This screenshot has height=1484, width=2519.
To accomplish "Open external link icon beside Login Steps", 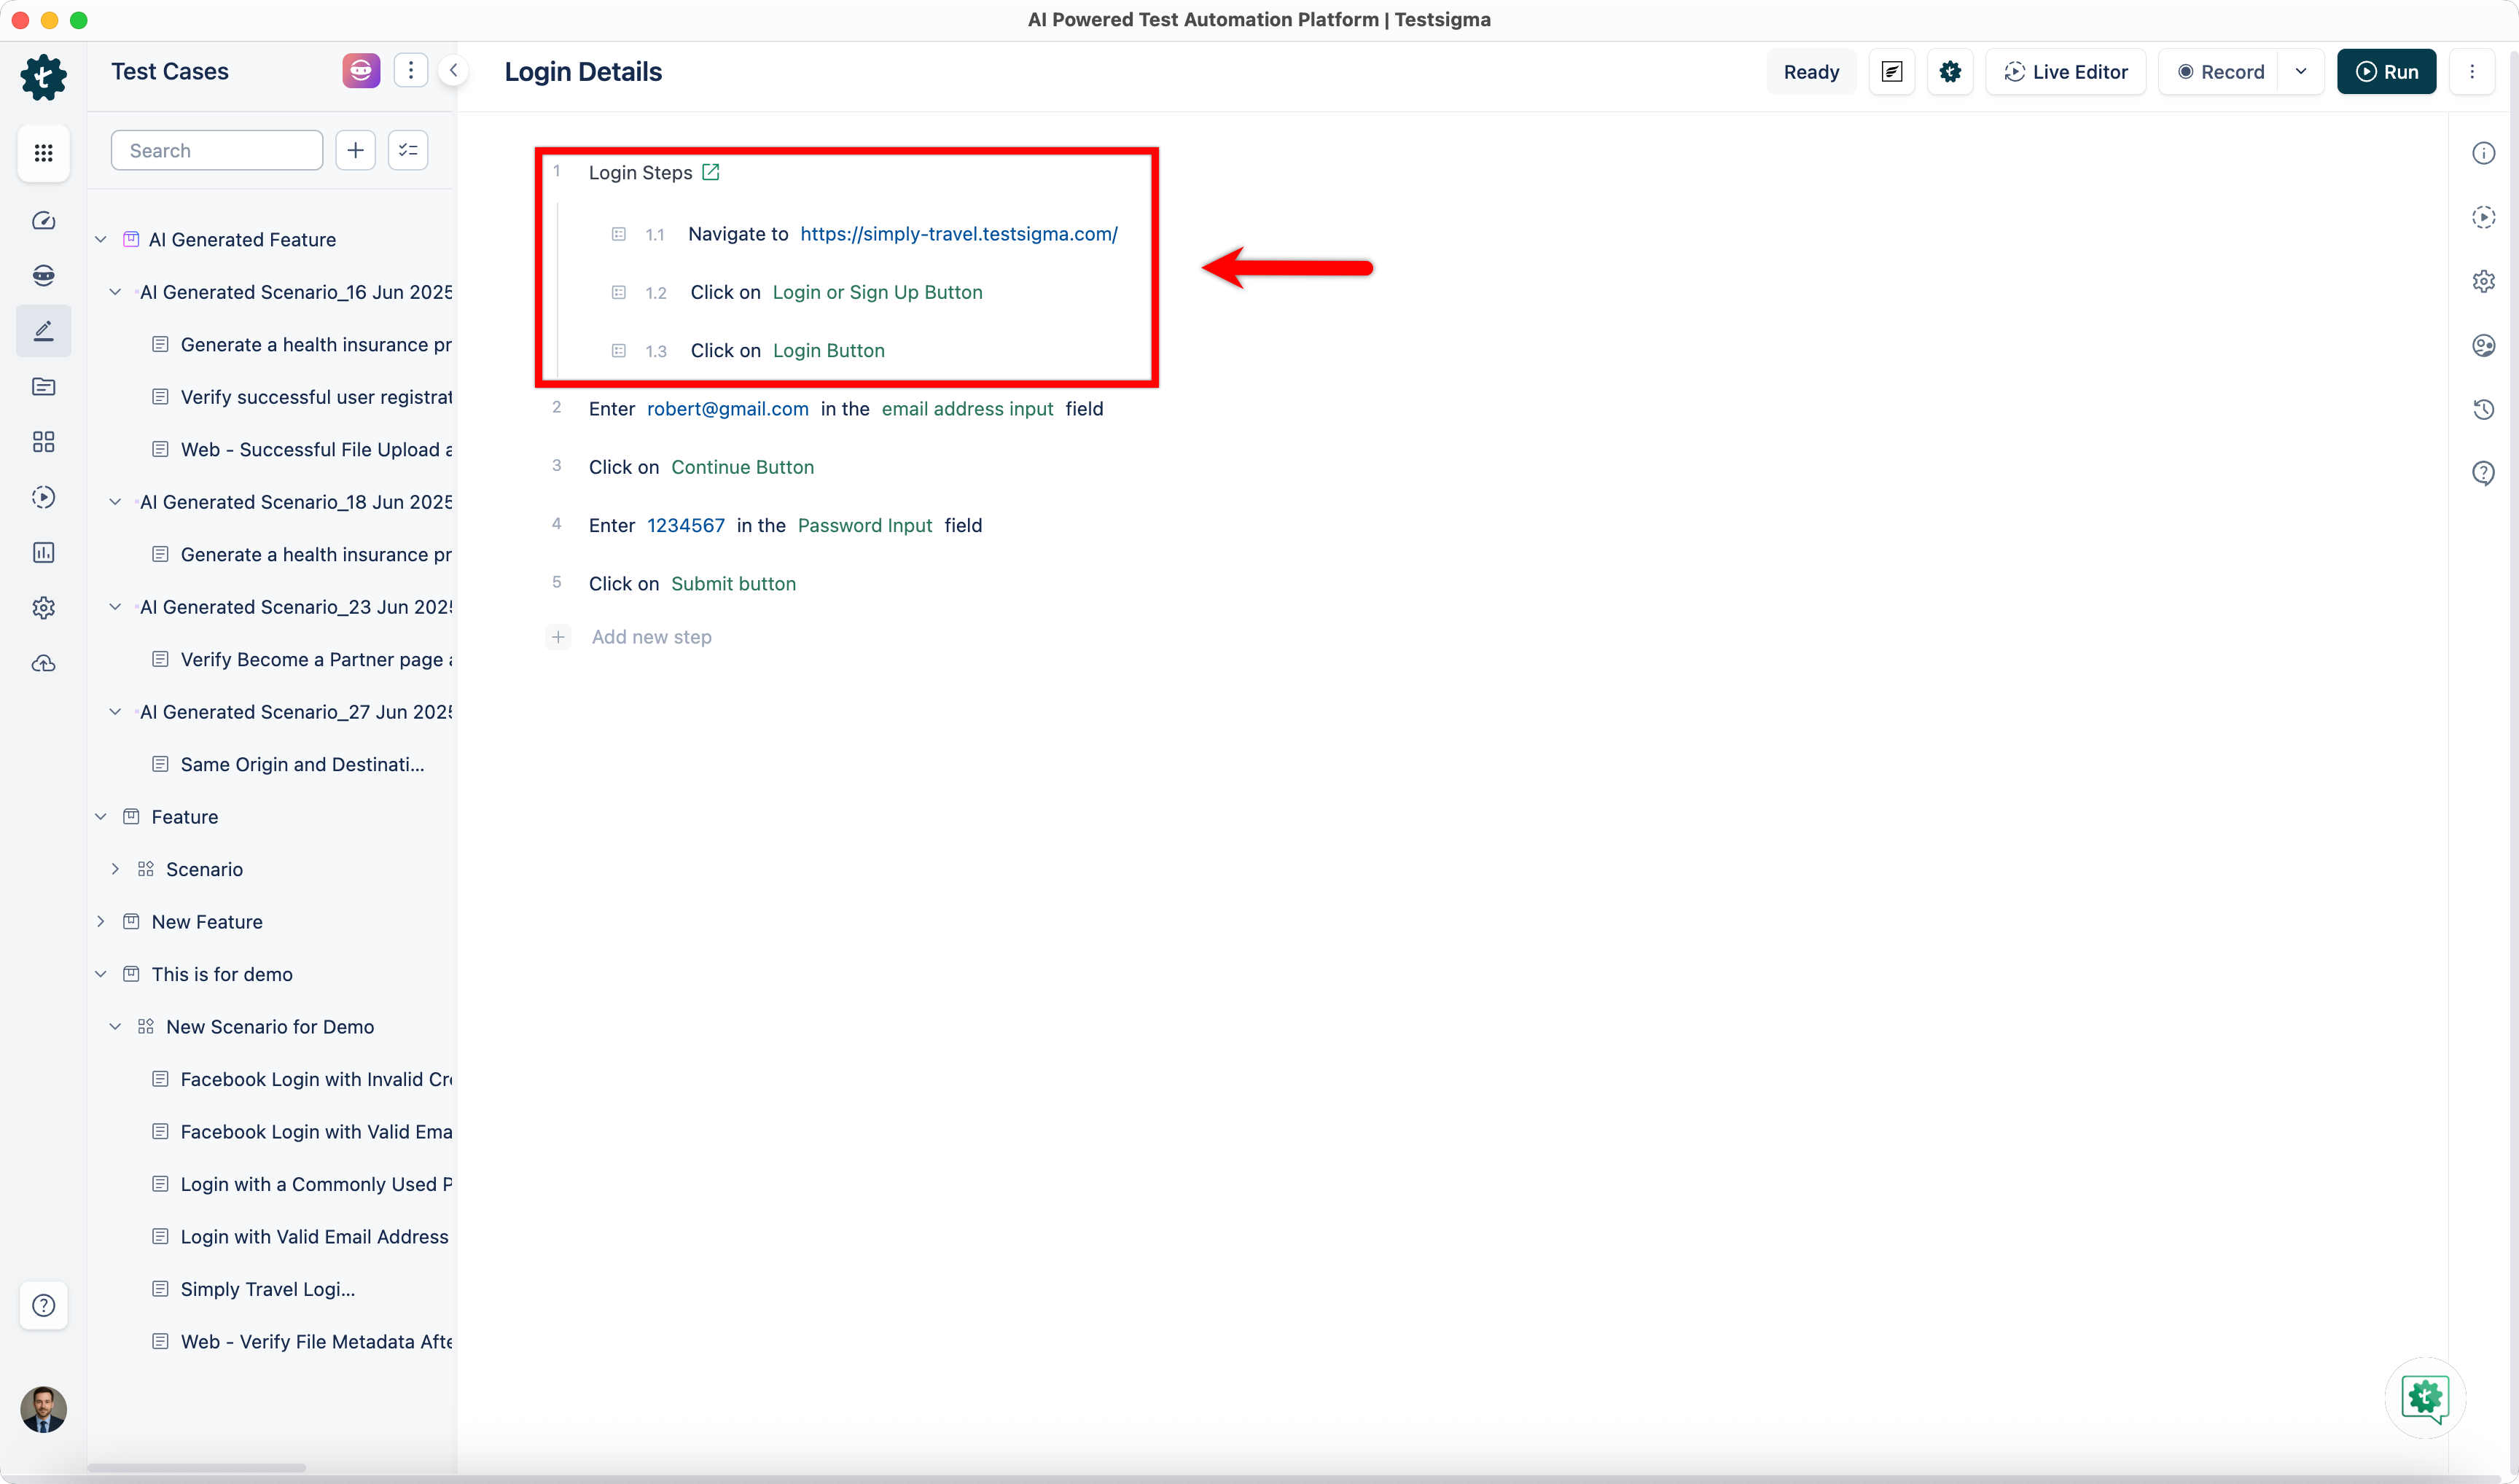I will [711, 172].
